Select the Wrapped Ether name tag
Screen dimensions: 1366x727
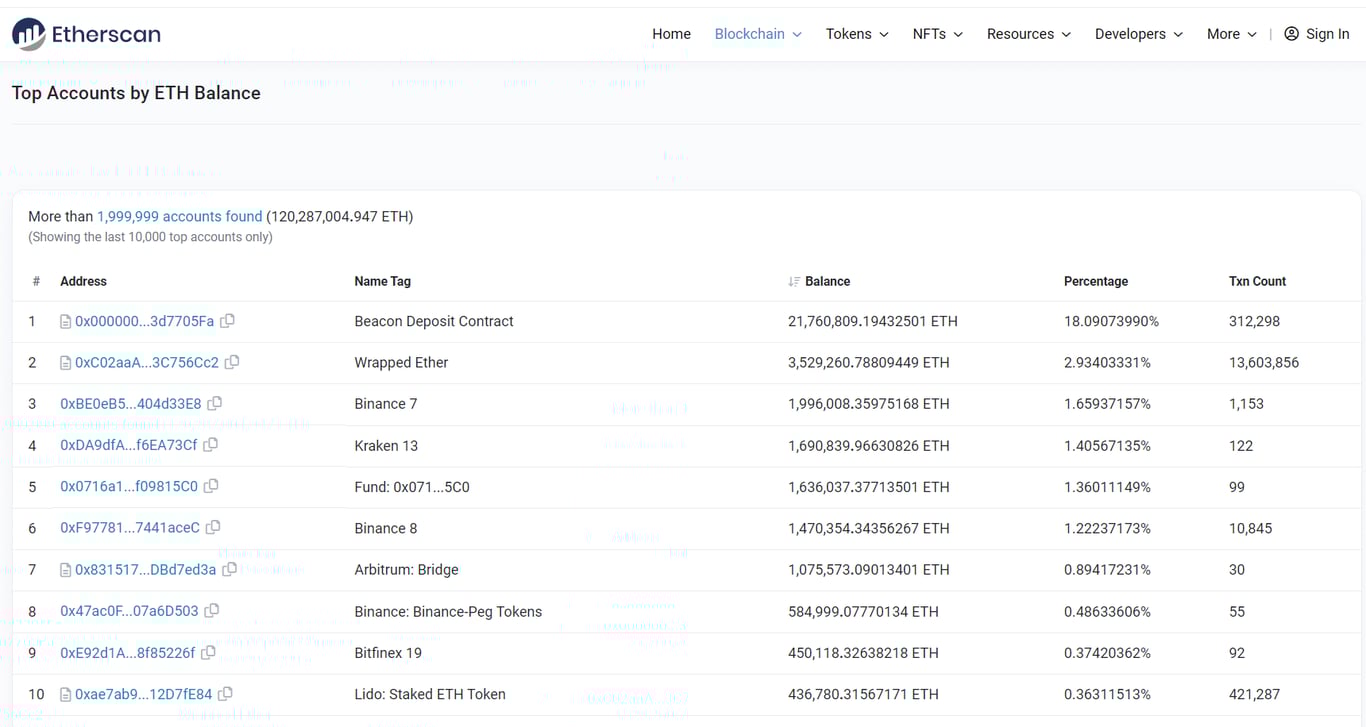[x=401, y=362]
